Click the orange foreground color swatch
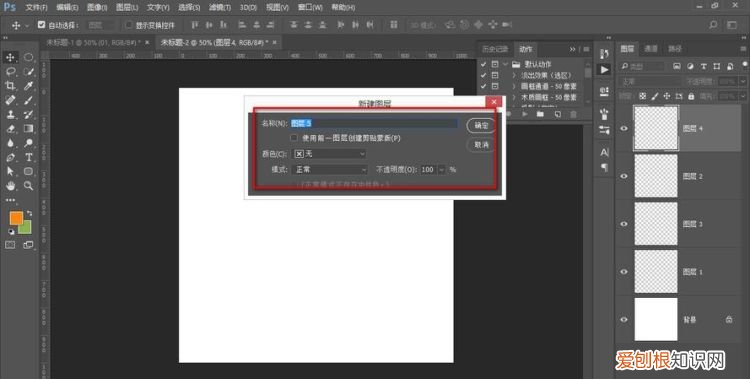750x379 pixels. [x=16, y=218]
